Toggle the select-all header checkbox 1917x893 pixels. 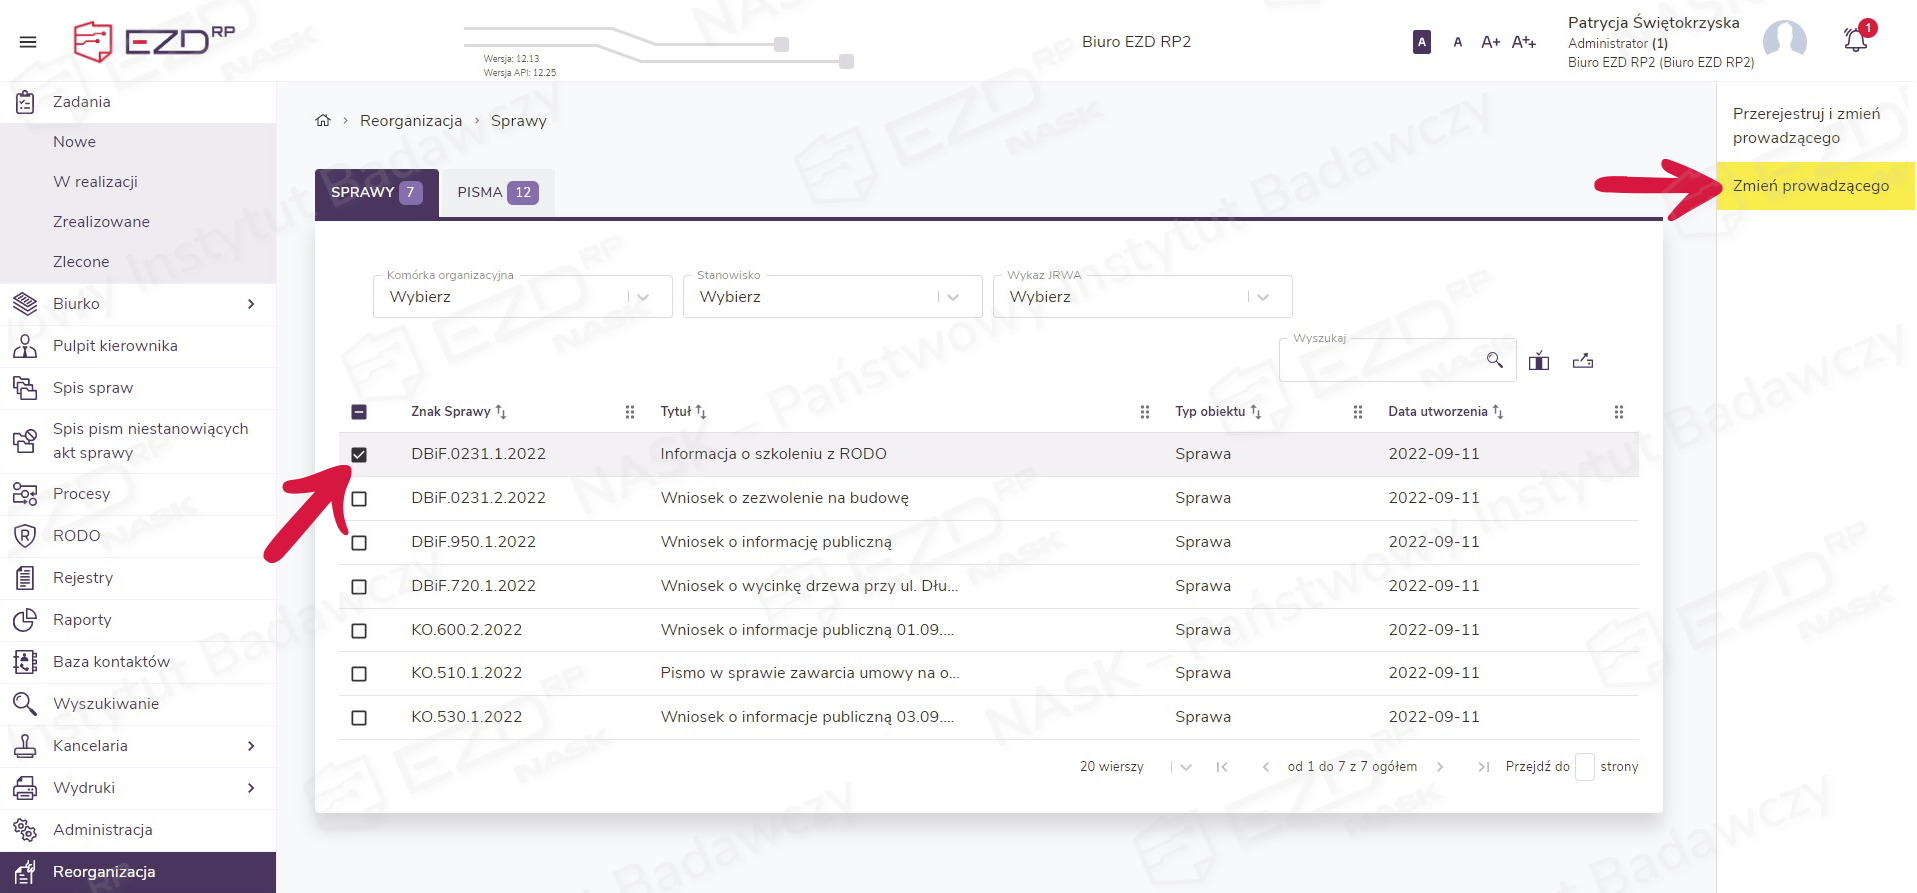[359, 412]
